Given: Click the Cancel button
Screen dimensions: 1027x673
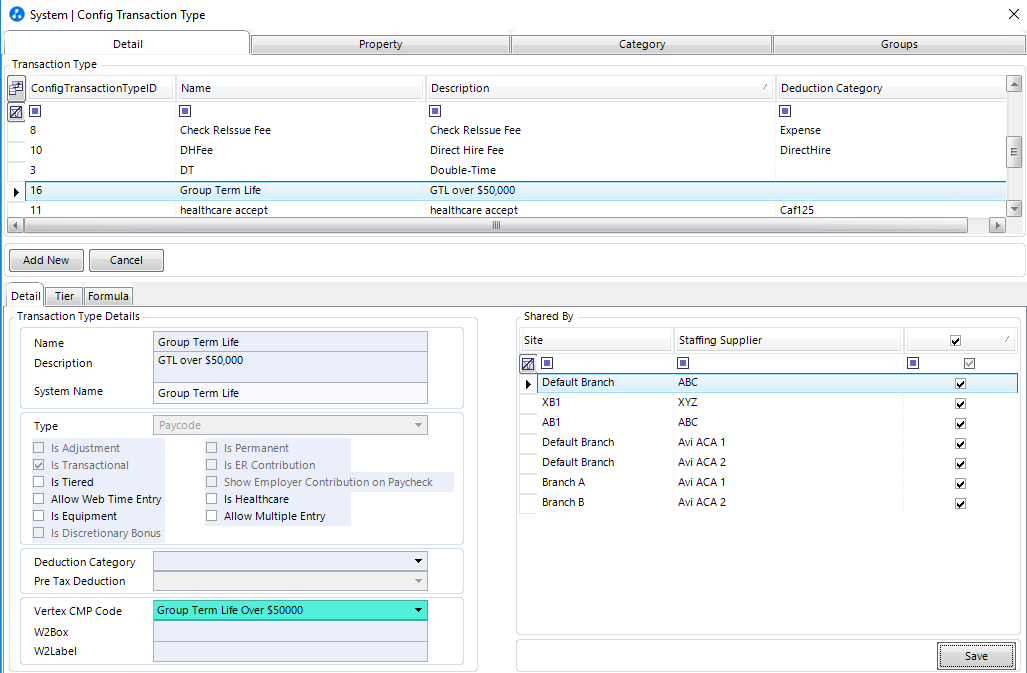Looking at the screenshot, I should coord(126,260).
